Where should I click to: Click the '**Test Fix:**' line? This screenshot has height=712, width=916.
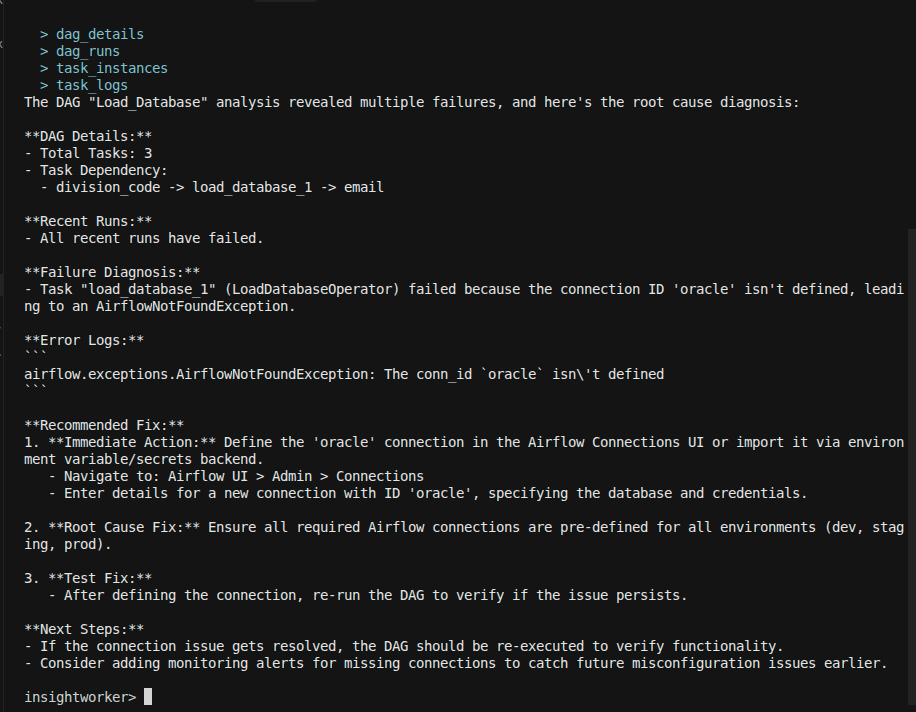click(88, 578)
